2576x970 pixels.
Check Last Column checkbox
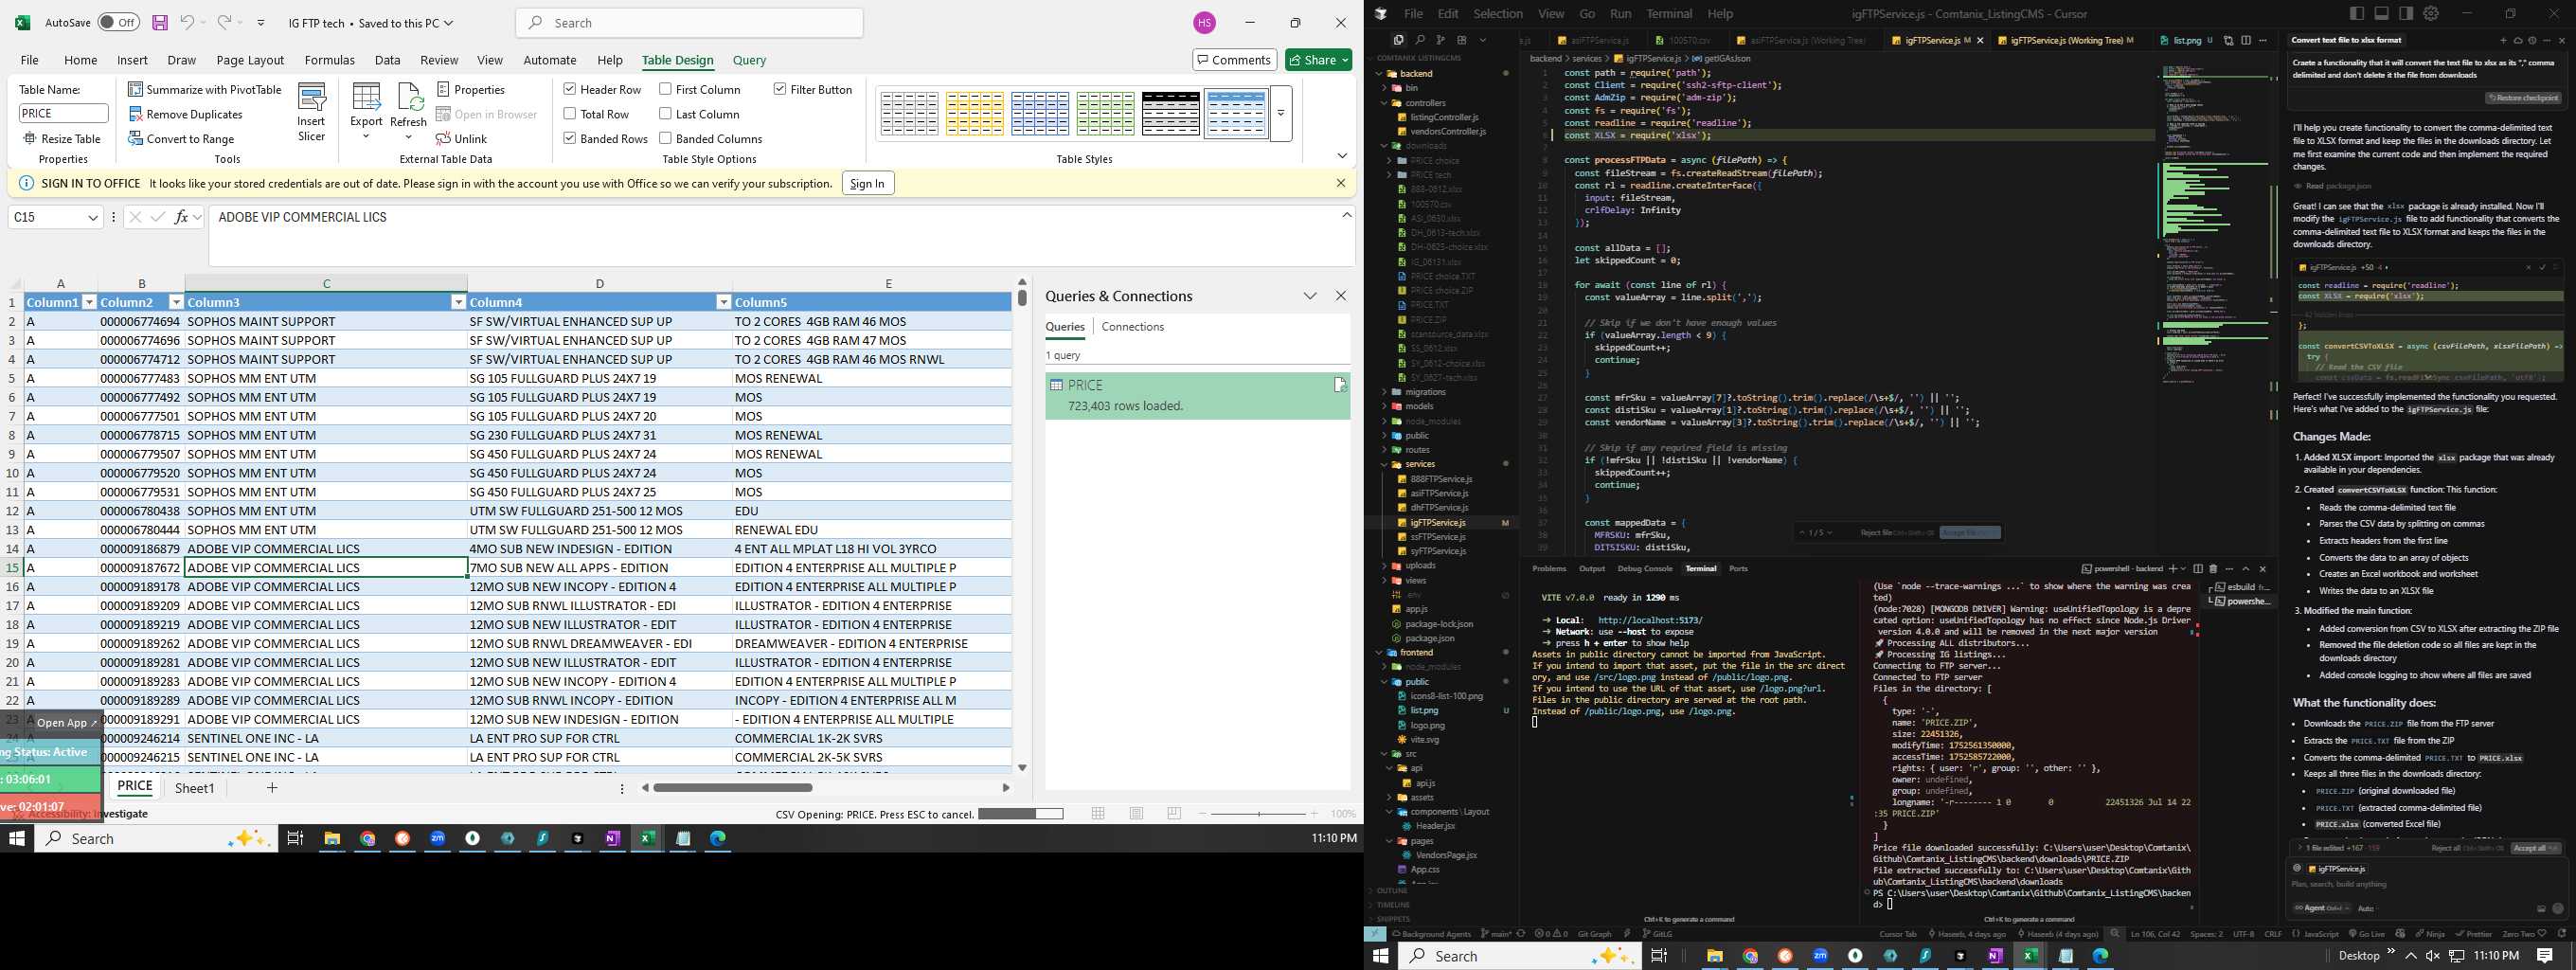pos(665,114)
